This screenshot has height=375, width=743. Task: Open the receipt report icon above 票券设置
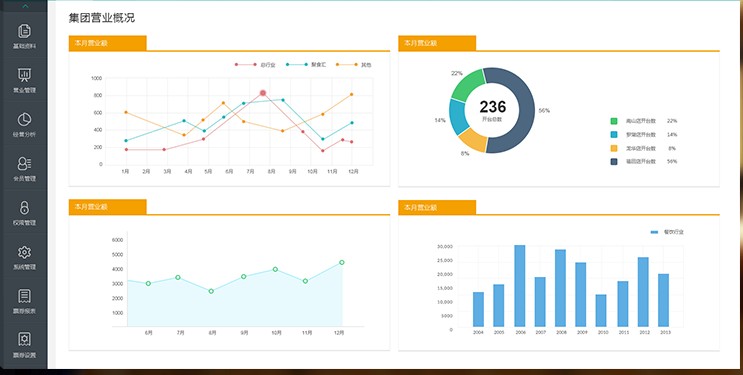(x=24, y=296)
